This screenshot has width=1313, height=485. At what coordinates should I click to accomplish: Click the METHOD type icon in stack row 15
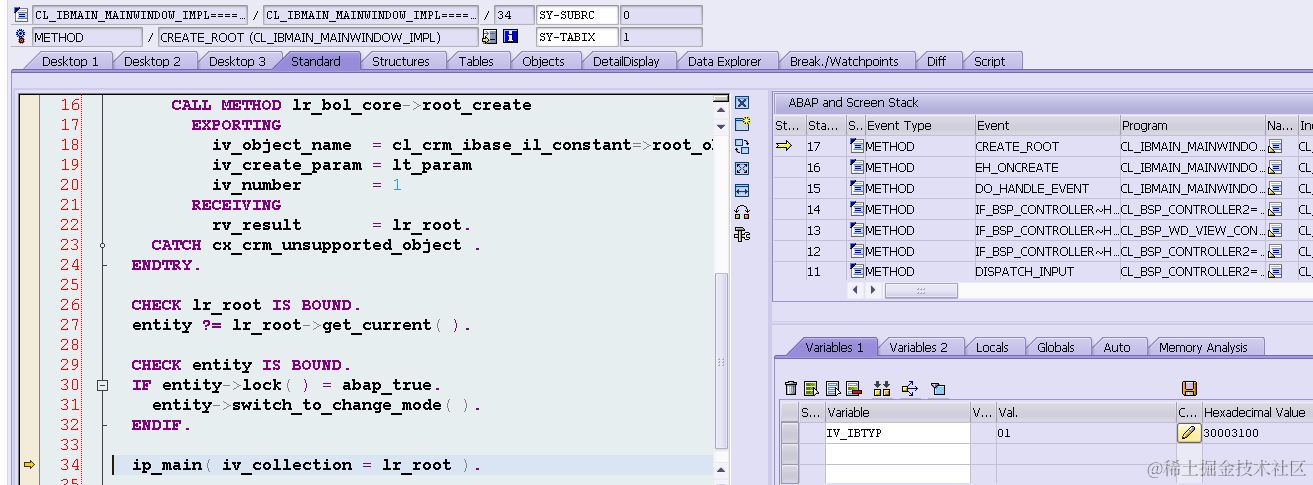point(857,188)
